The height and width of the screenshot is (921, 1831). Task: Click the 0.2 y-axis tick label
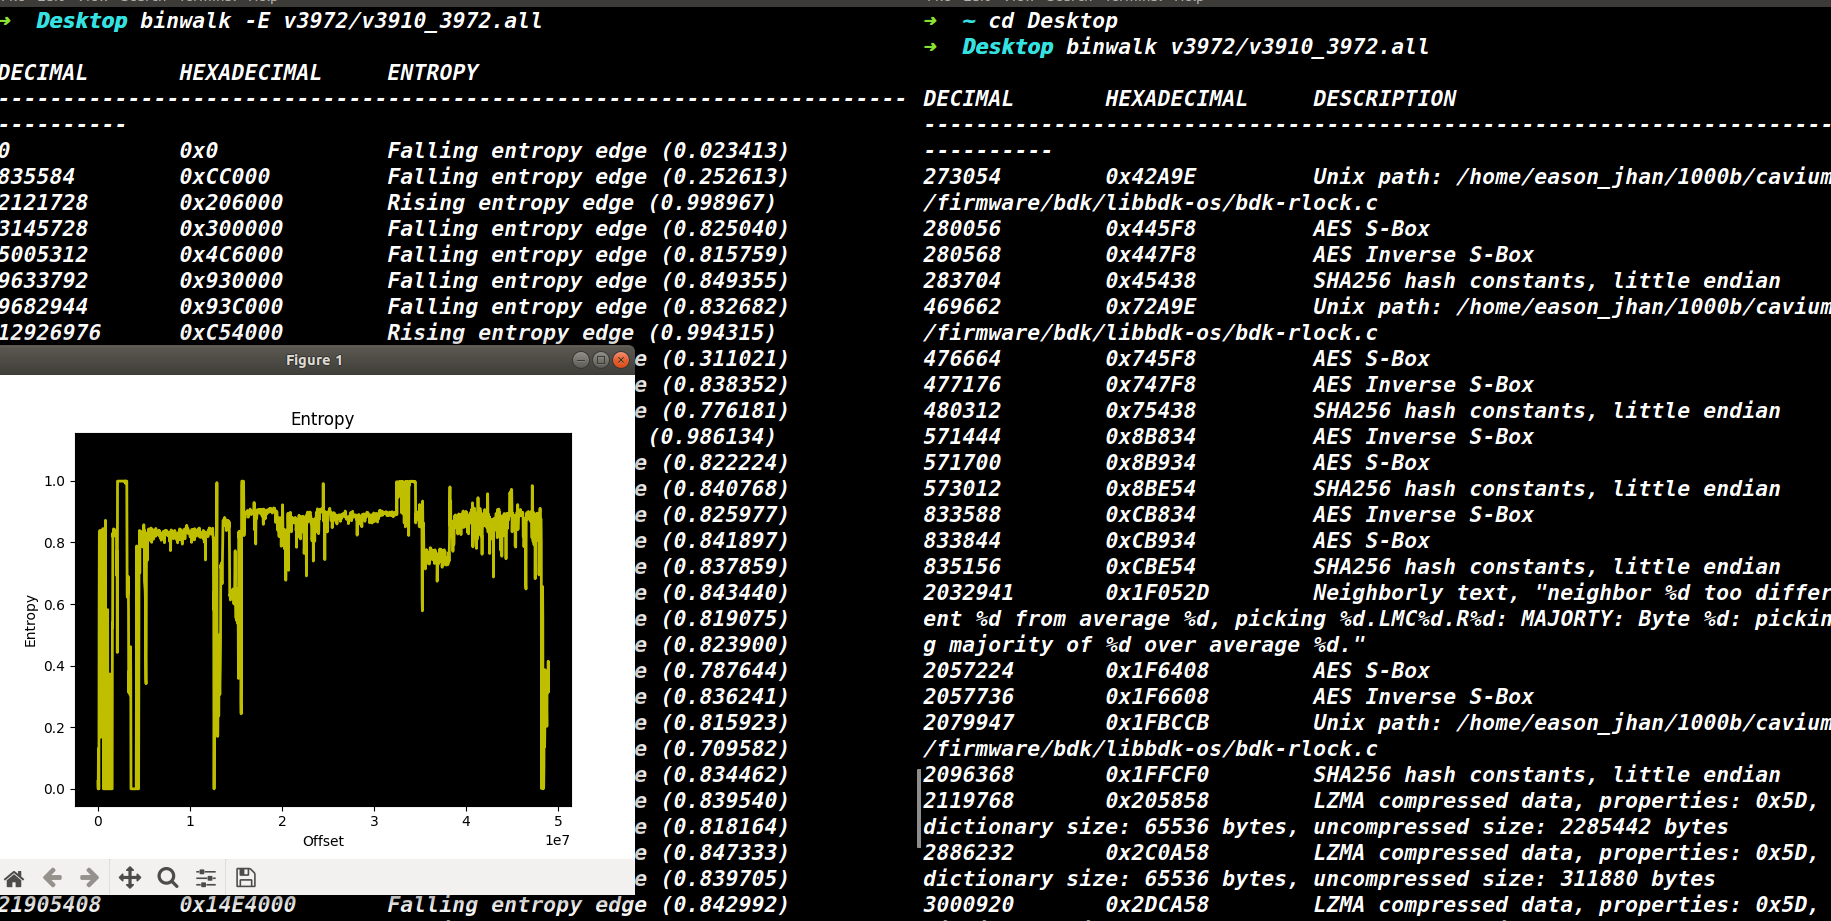coord(54,728)
